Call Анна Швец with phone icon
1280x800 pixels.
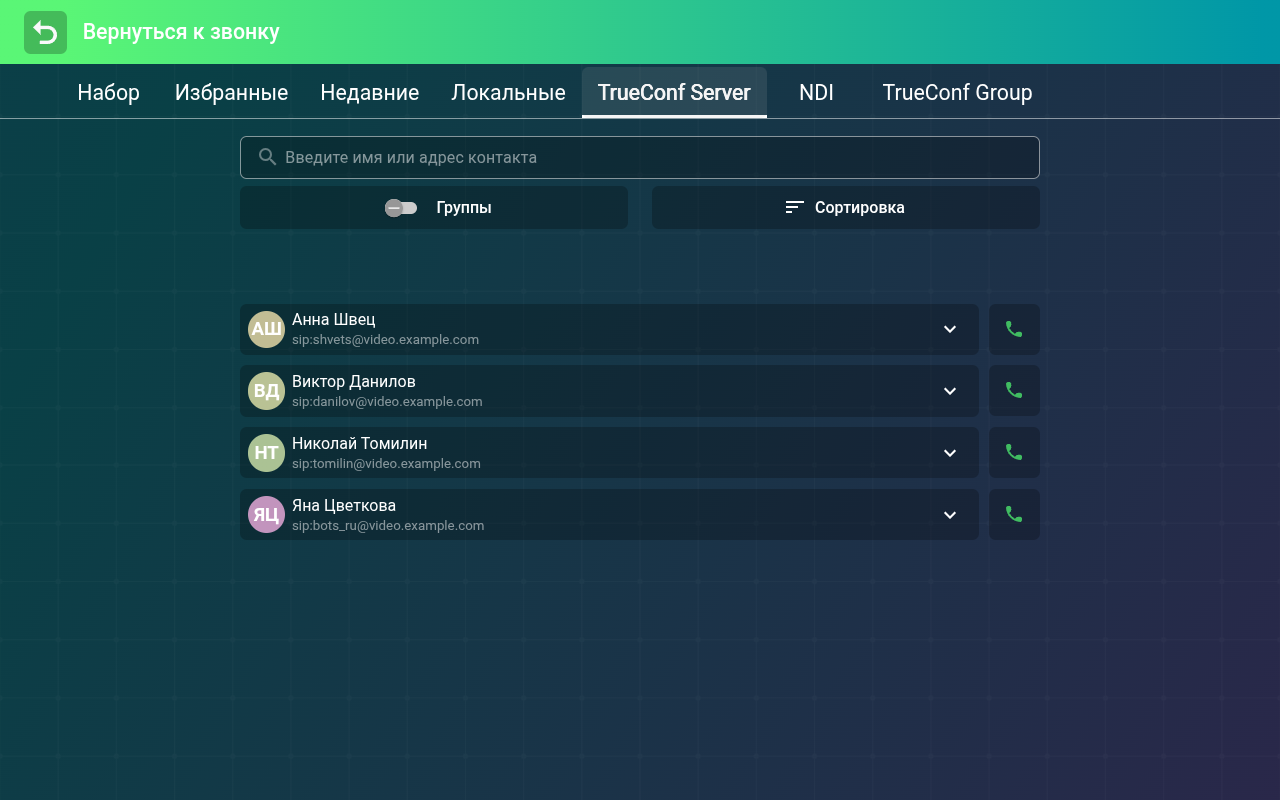tap(1014, 329)
